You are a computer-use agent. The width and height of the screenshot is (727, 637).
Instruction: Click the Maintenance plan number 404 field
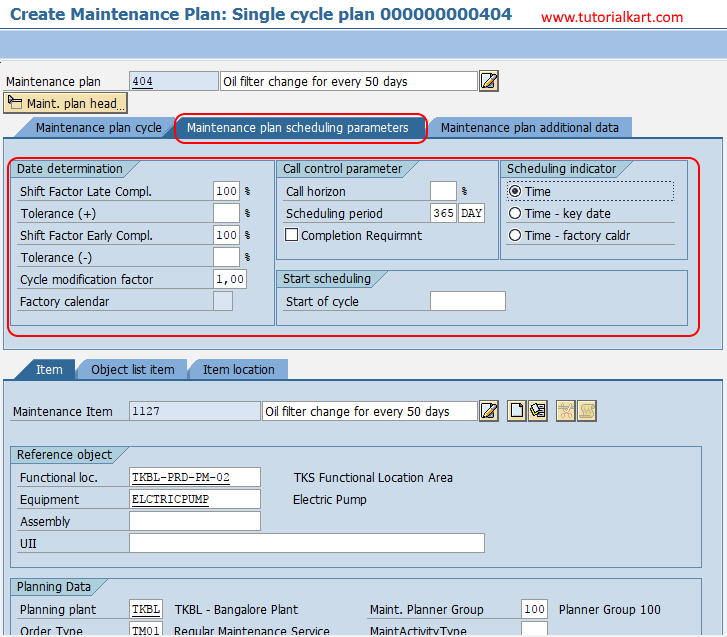tap(173, 81)
